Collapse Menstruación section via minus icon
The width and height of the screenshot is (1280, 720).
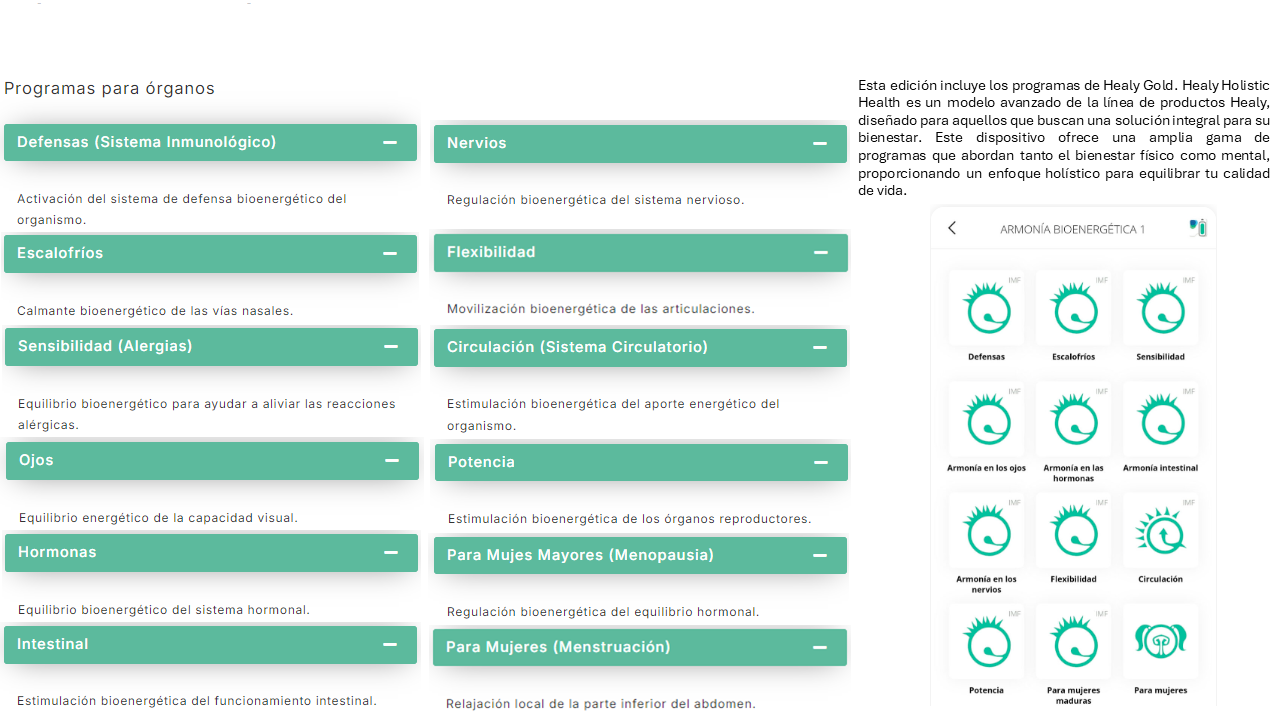click(x=820, y=648)
